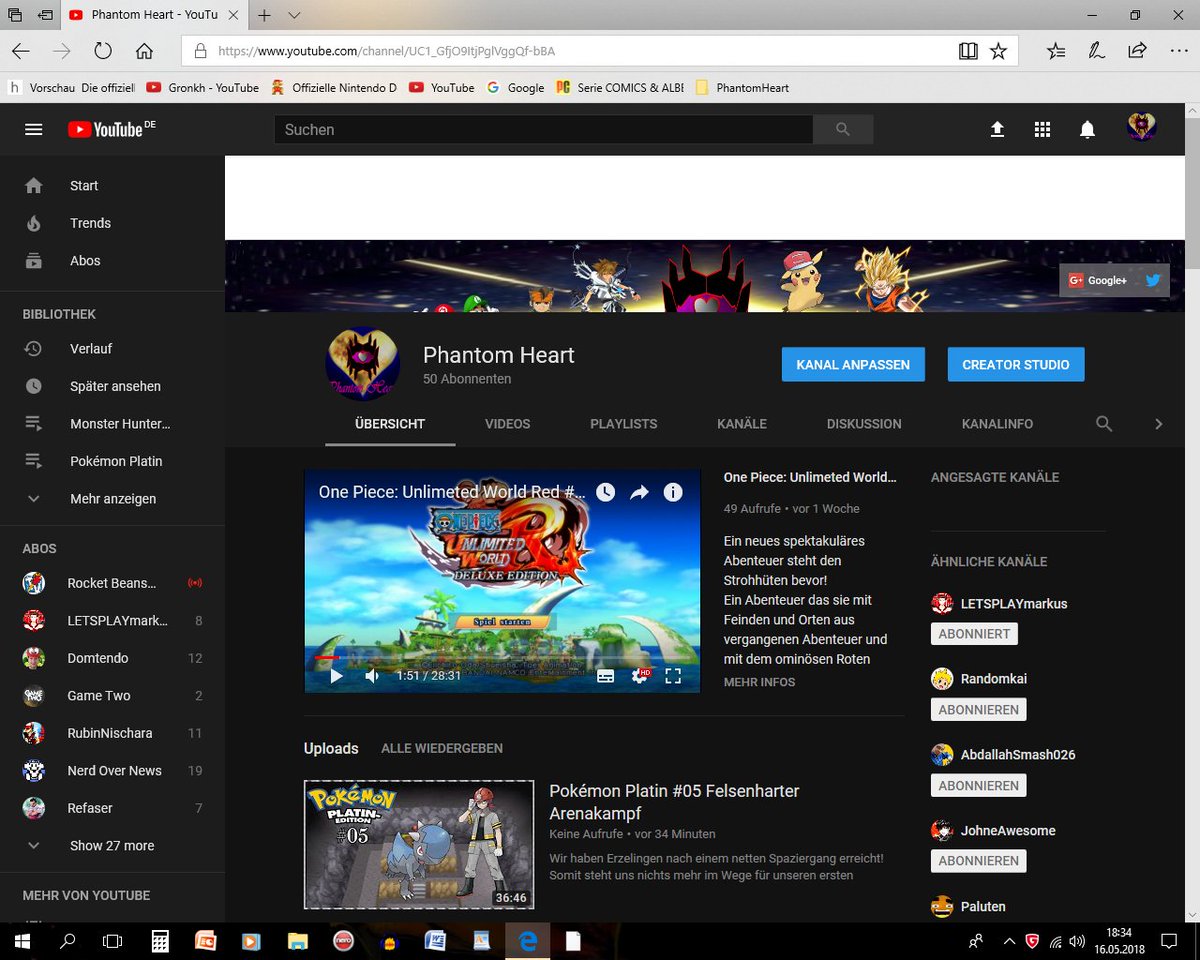Open RubinNischara subscription
Screen dimensions: 1200x960
(x=112, y=733)
